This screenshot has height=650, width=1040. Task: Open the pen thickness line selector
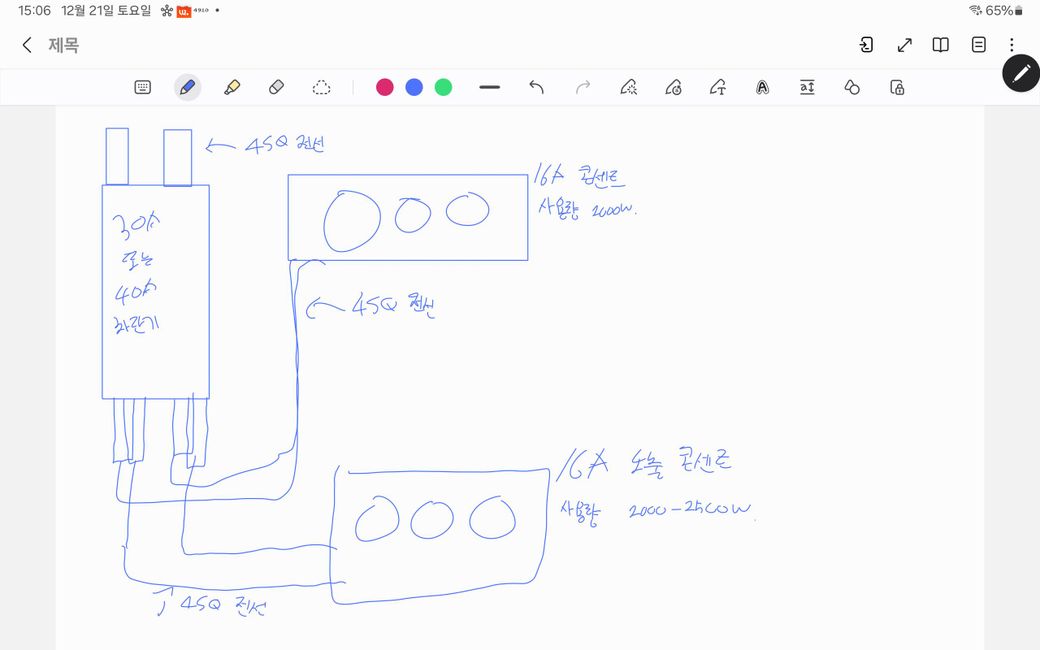pyautogui.click(x=489, y=87)
